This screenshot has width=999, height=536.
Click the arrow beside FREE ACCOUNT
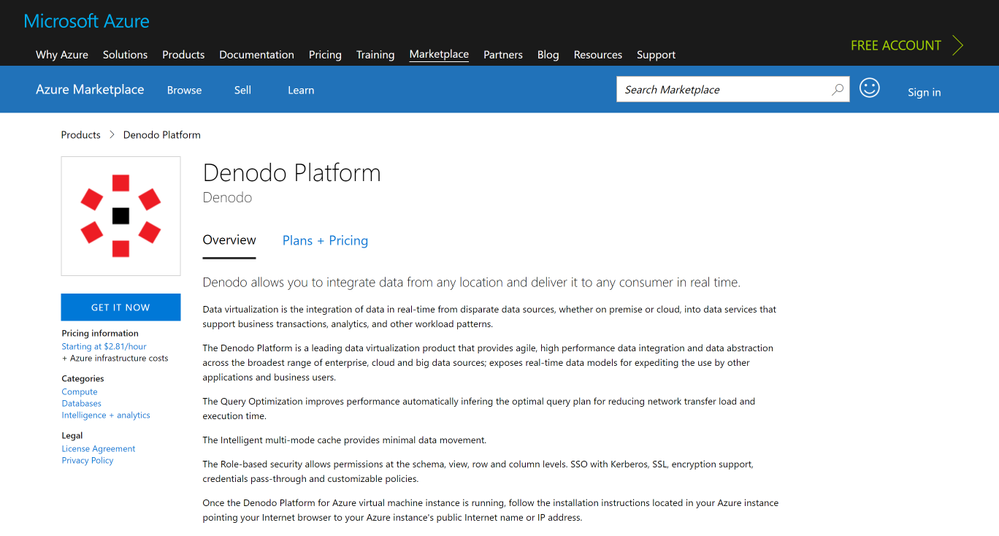[957, 45]
